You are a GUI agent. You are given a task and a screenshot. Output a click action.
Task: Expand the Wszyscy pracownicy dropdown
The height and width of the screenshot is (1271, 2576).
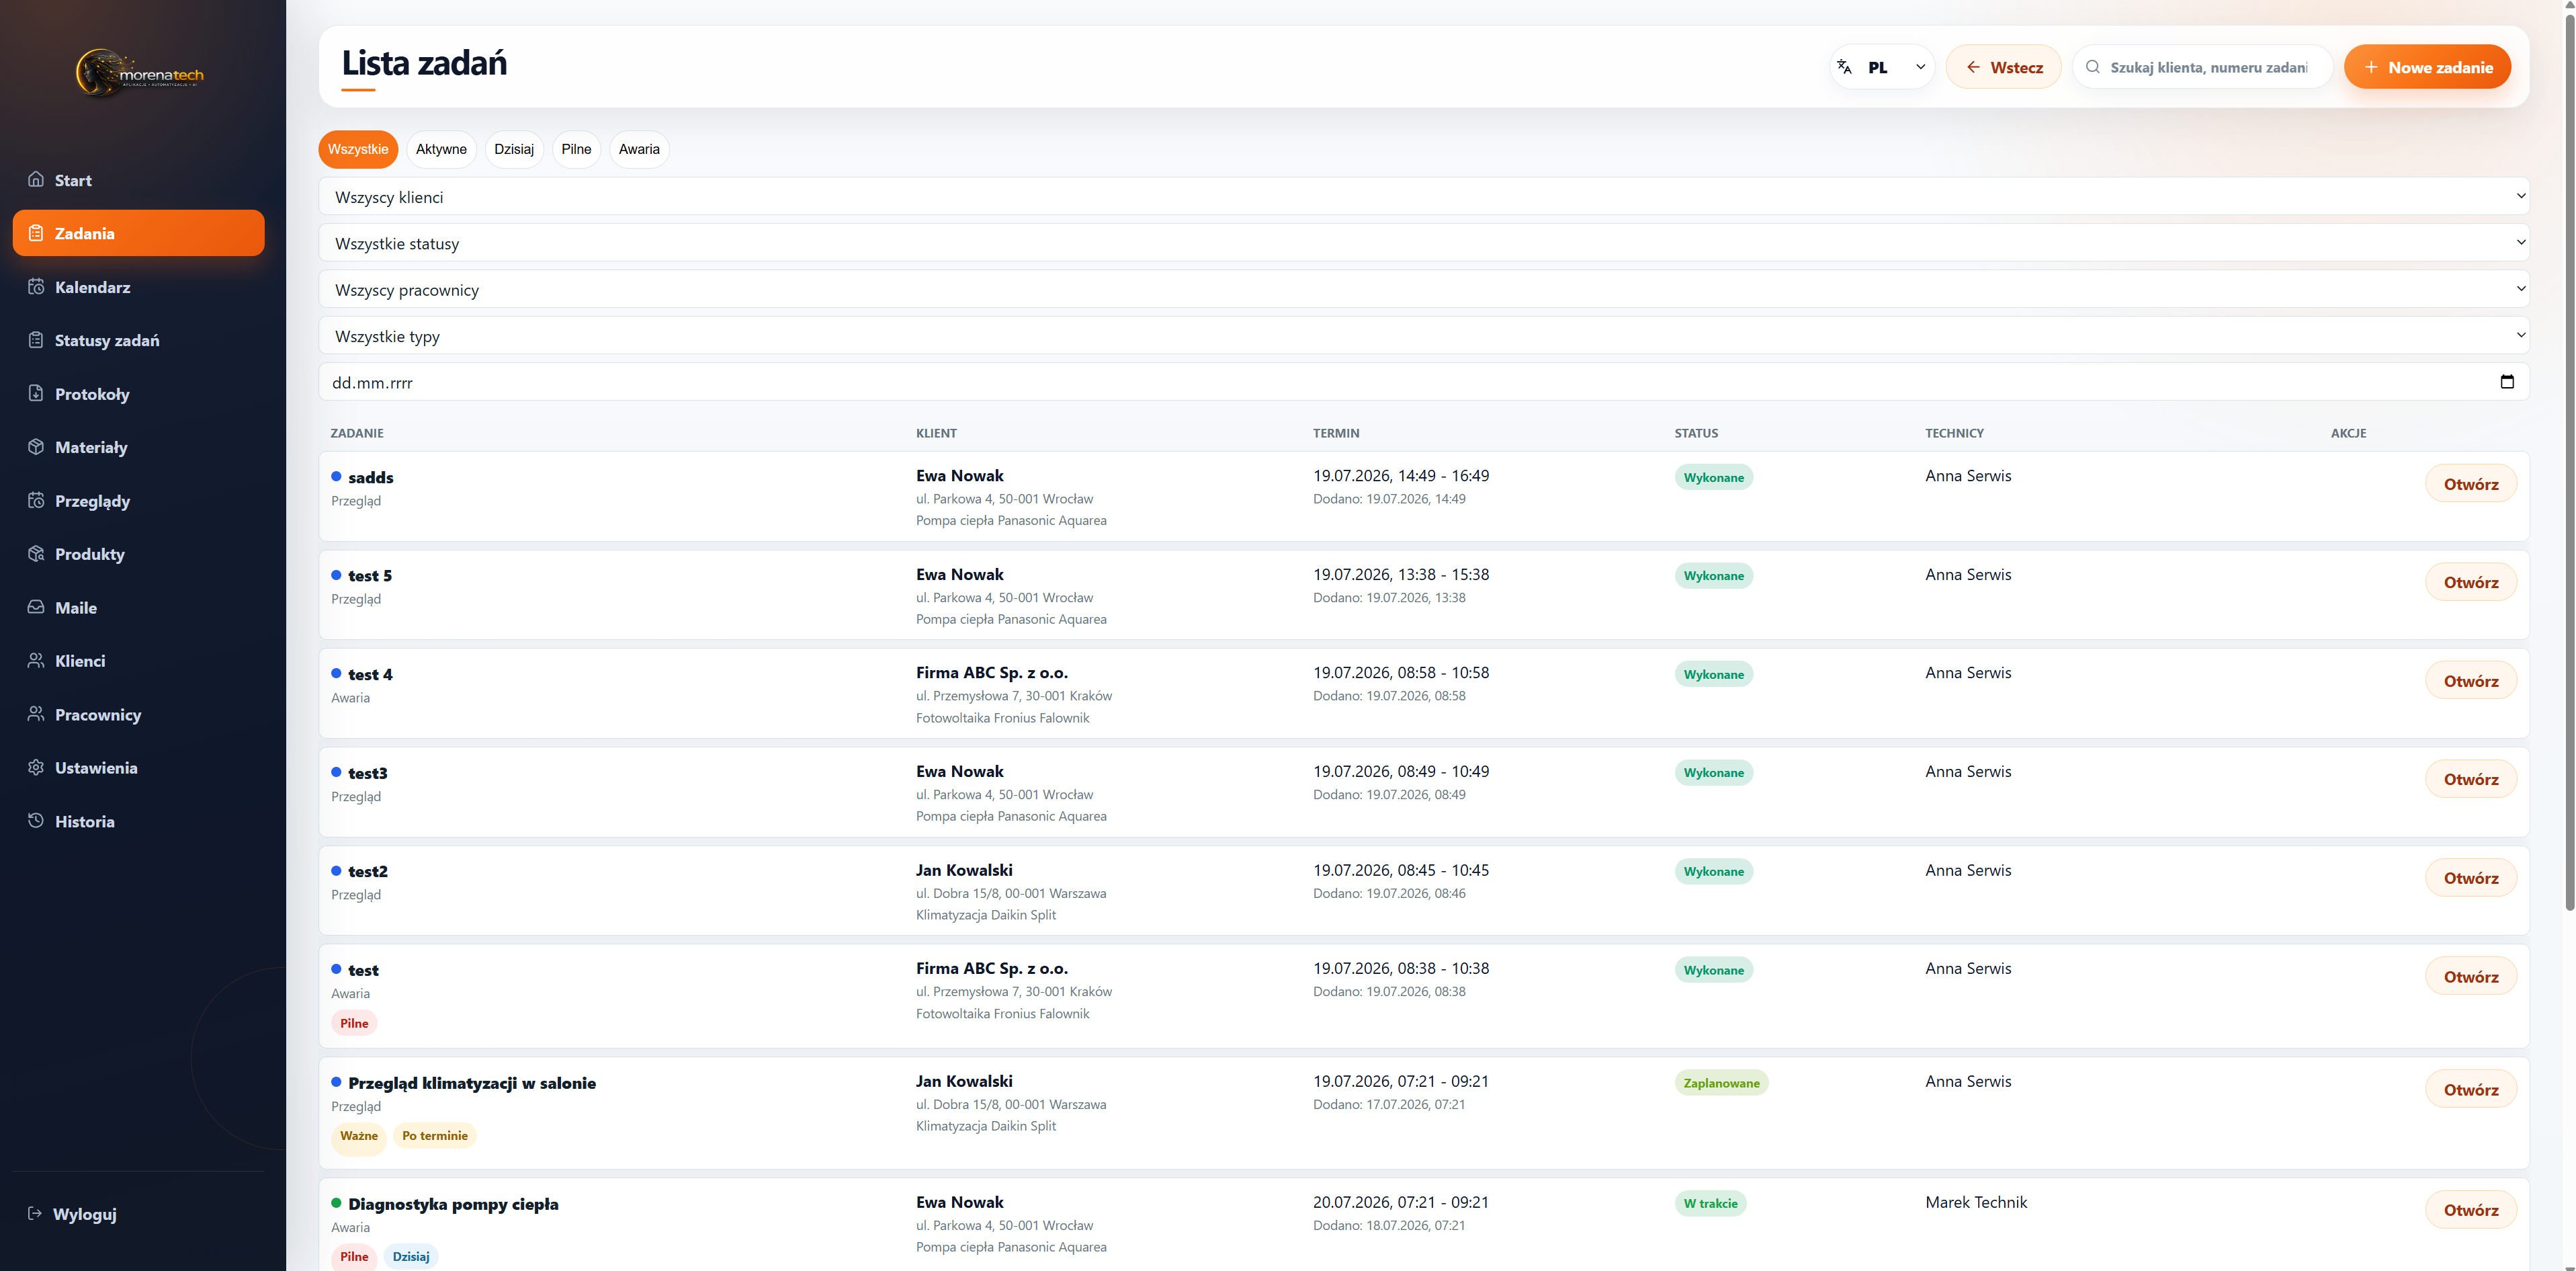click(1424, 290)
